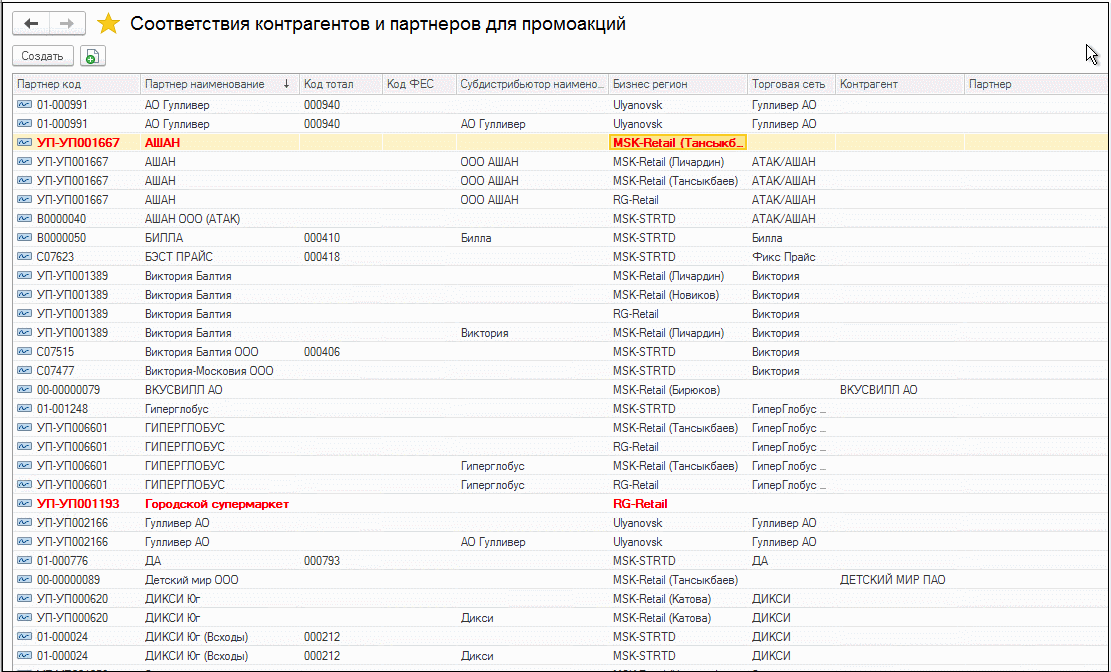This screenshot has height=672, width=1111.
Task: Click the create-by-copy icon next to Создать
Action: pyautogui.click(x=92, y=57)
